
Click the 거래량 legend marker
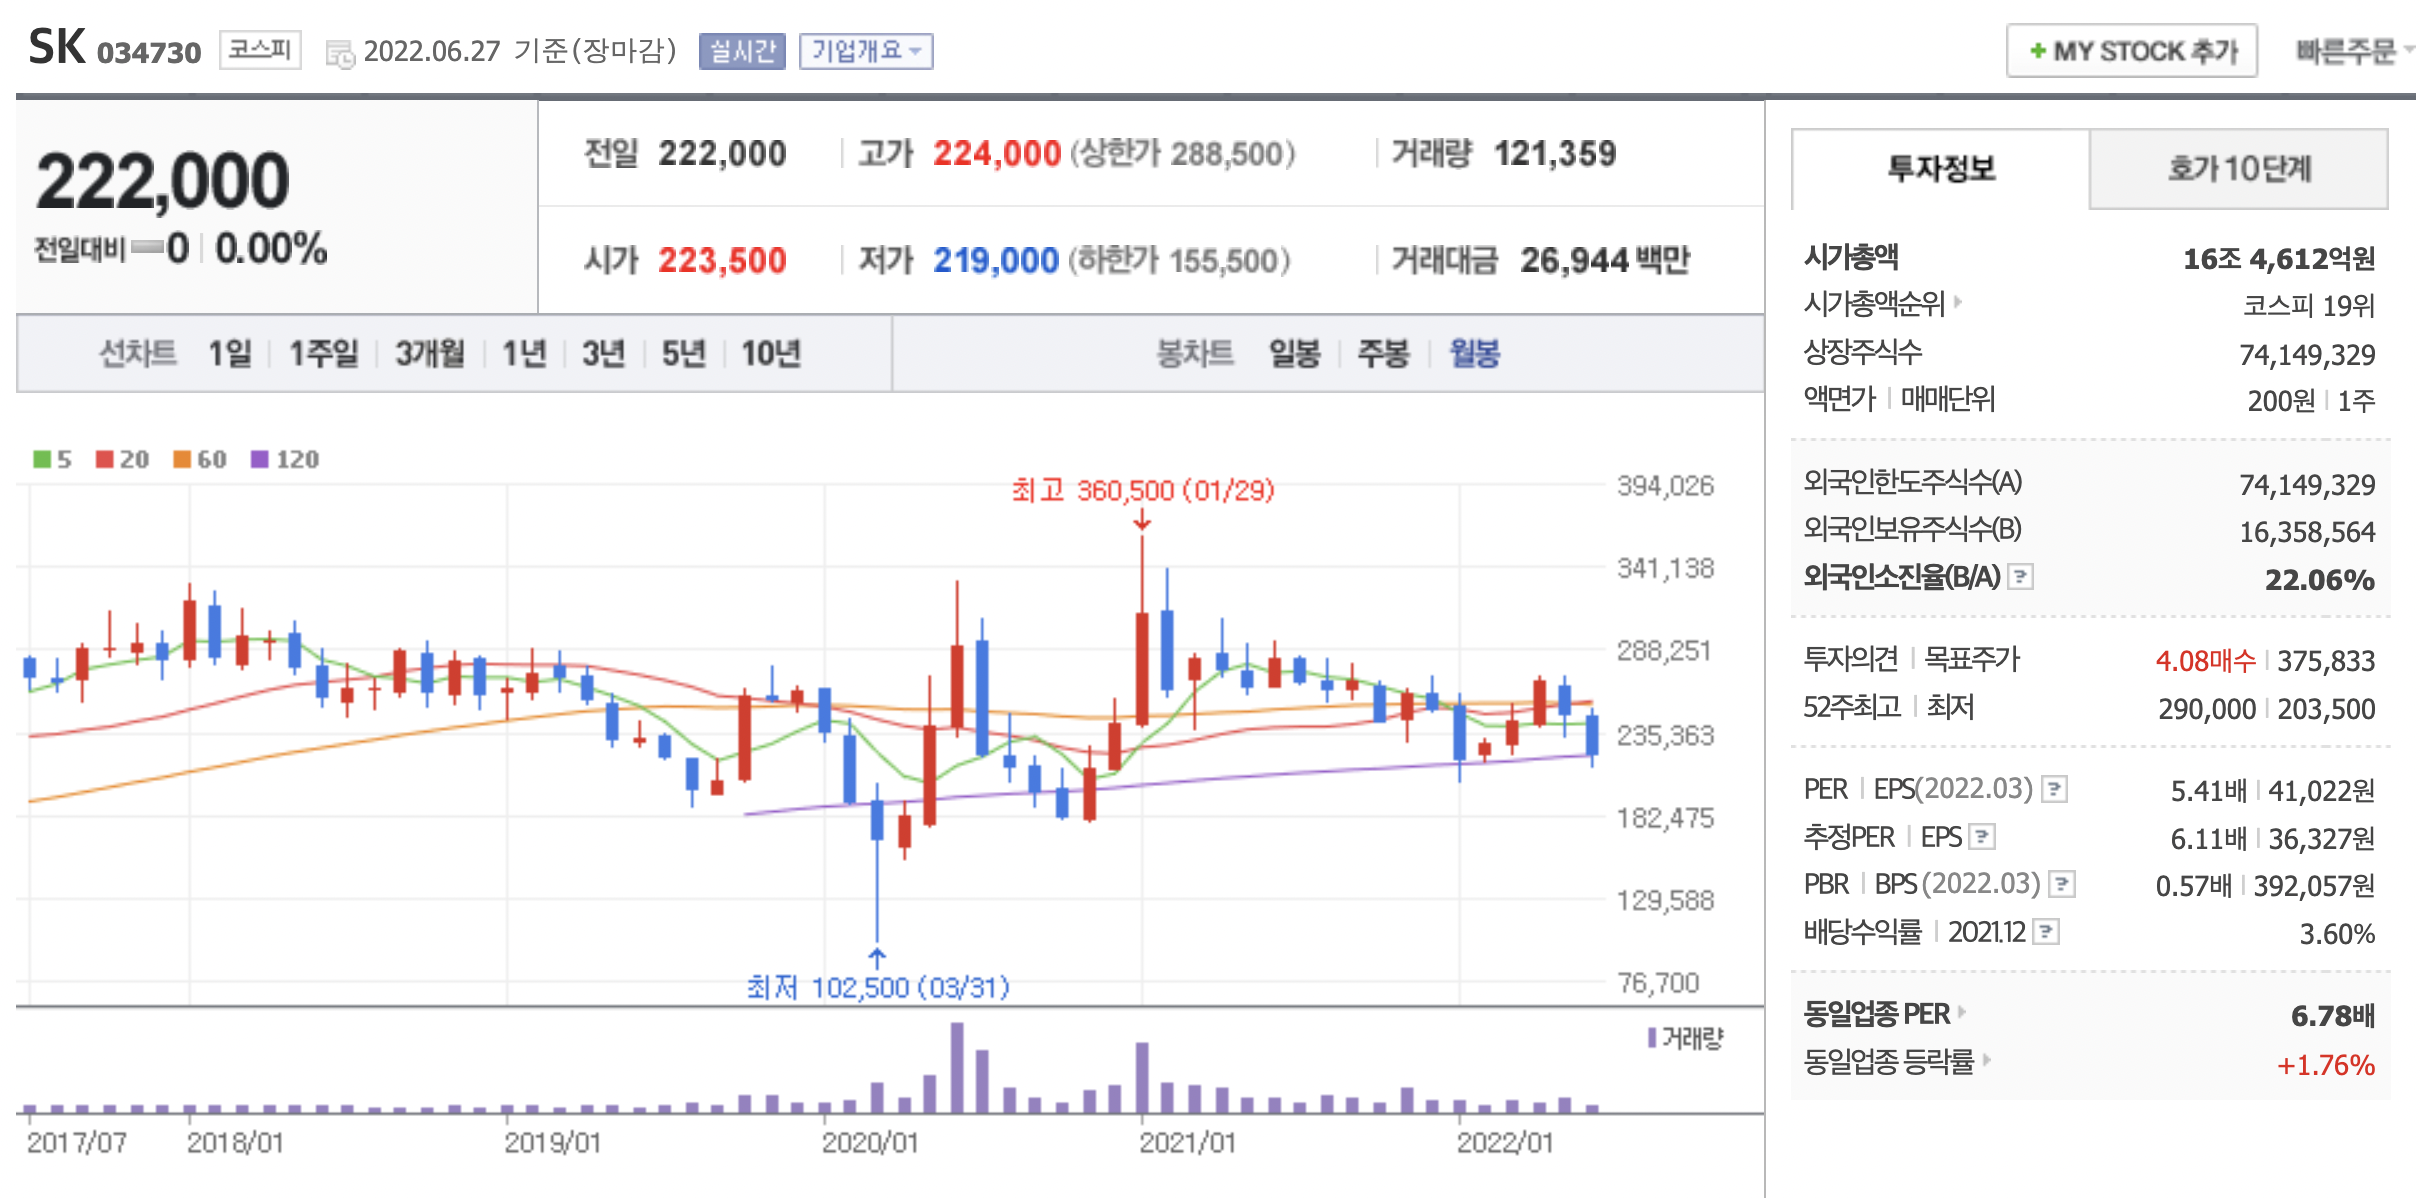coord(1652,1038)
